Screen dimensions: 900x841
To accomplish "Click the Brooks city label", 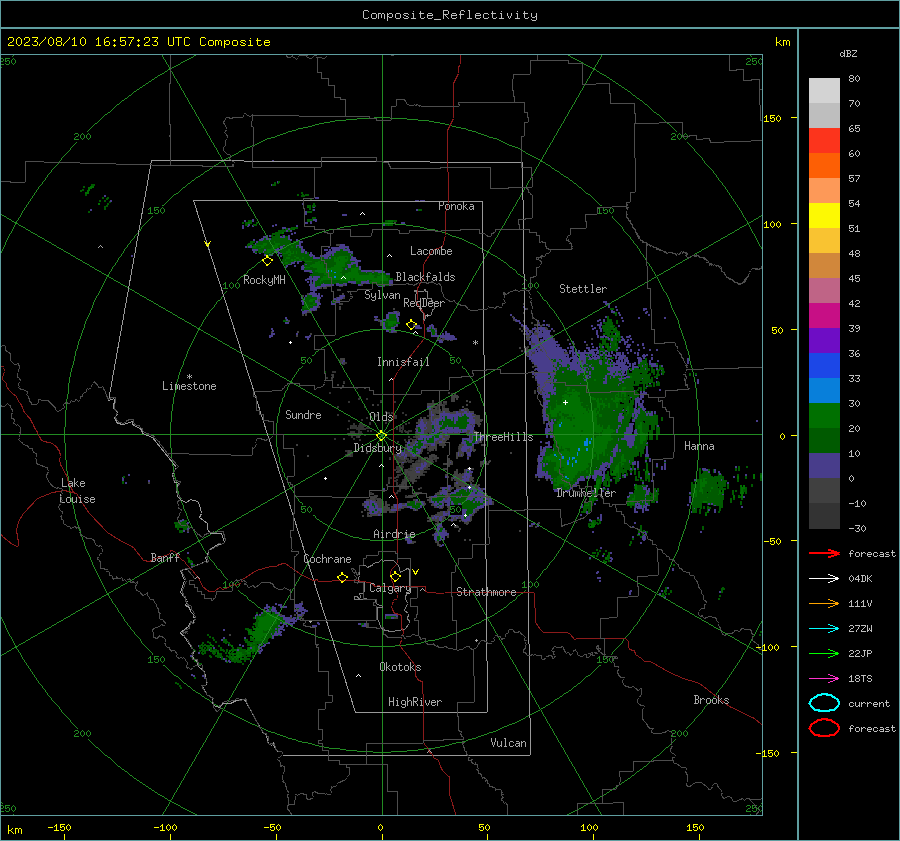I will (x=711, y=700).
